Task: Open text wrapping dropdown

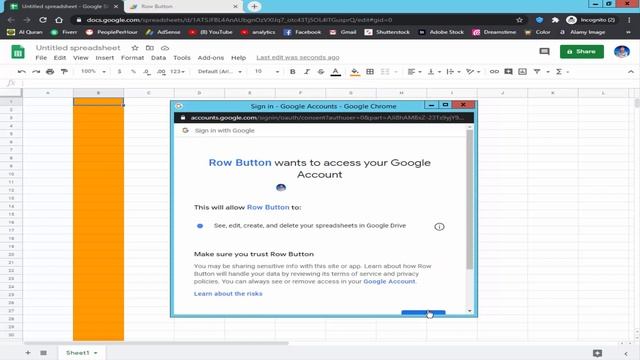Action: point(453,71)
